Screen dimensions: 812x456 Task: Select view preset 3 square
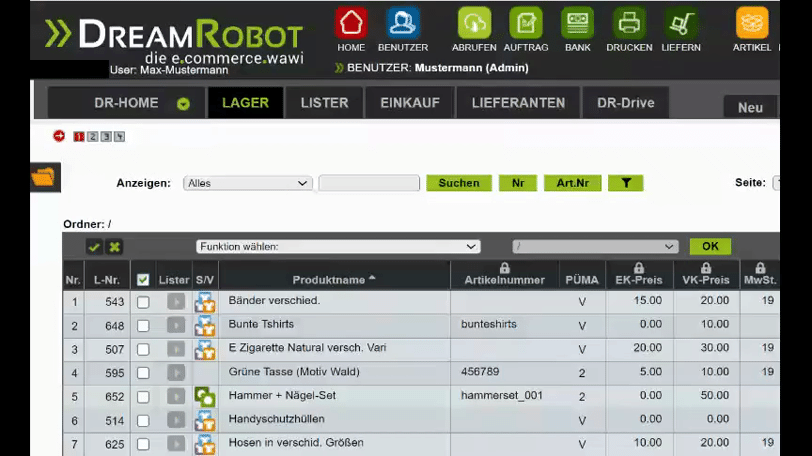click(x=106, y=137)
